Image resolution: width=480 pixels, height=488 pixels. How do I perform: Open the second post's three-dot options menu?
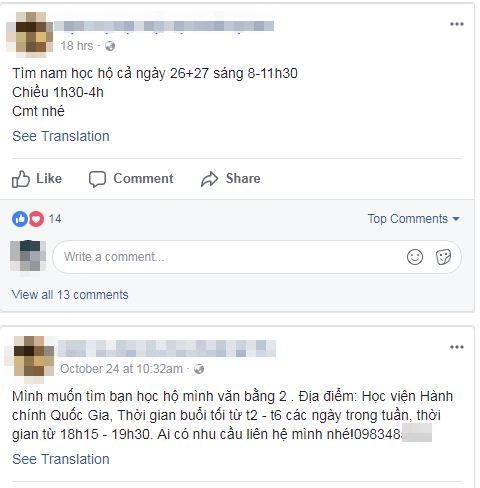click(x=457, y=347)
